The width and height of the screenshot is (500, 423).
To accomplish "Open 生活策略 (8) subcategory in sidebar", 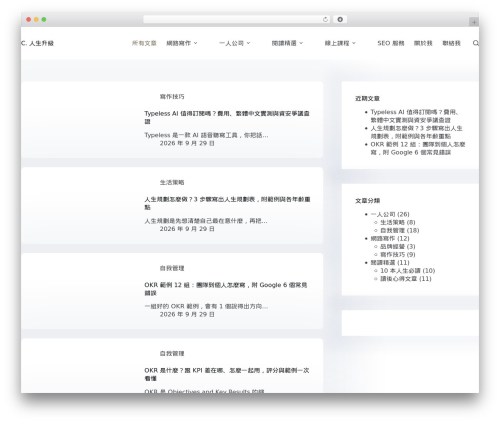I will coord(398,222).
